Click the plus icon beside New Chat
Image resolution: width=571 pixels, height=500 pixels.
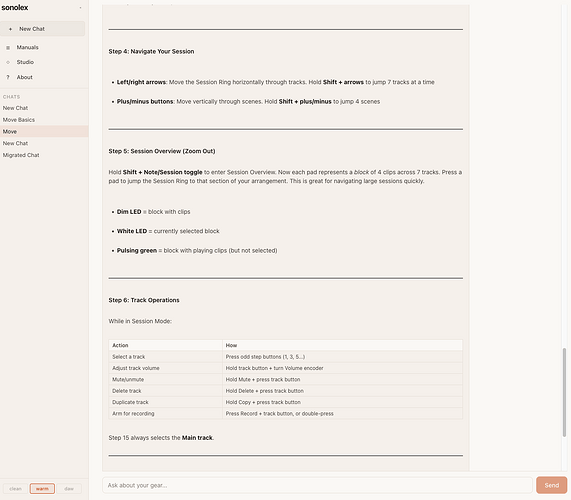(10, 29)
